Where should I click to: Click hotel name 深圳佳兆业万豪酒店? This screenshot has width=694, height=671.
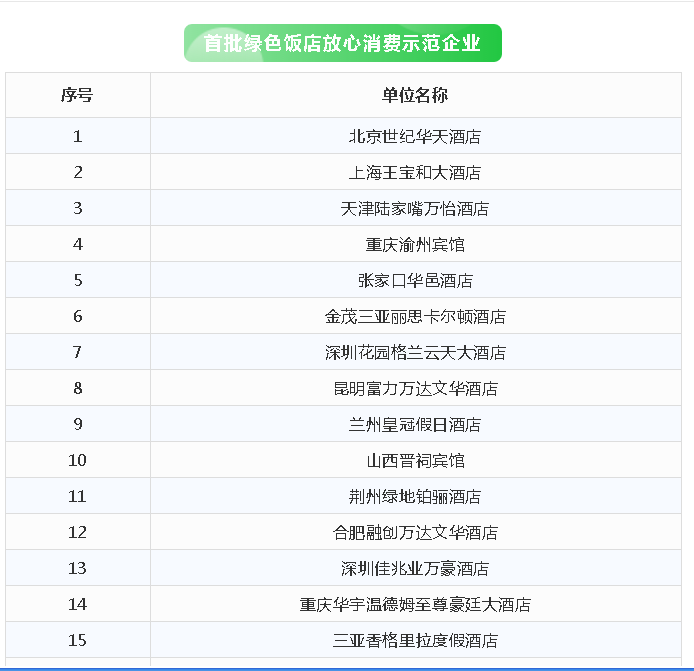pos(415,569)
